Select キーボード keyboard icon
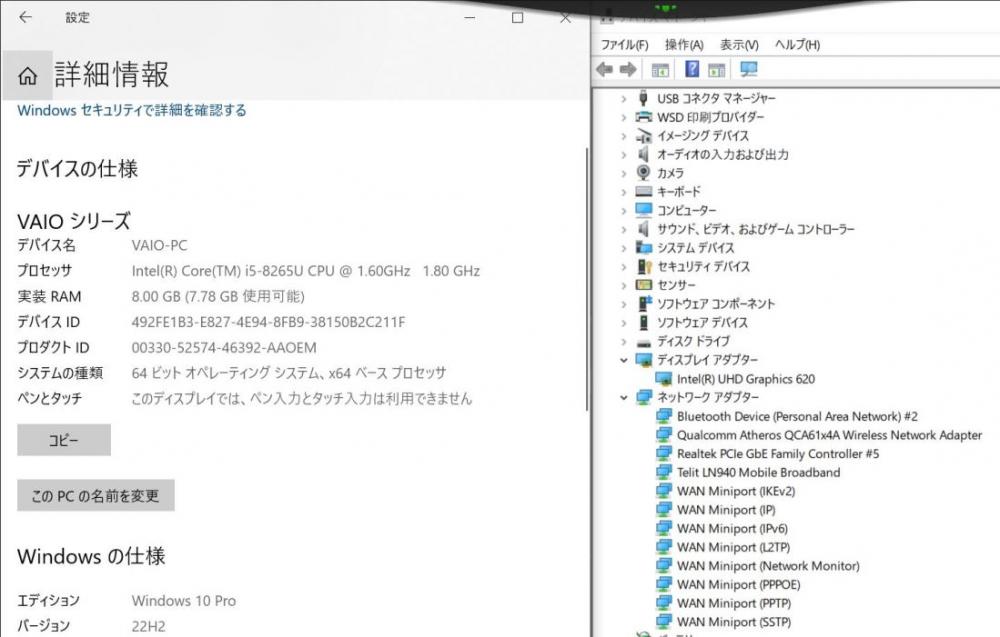This screenshot has height=637, width=1000. tap(644, 191)
